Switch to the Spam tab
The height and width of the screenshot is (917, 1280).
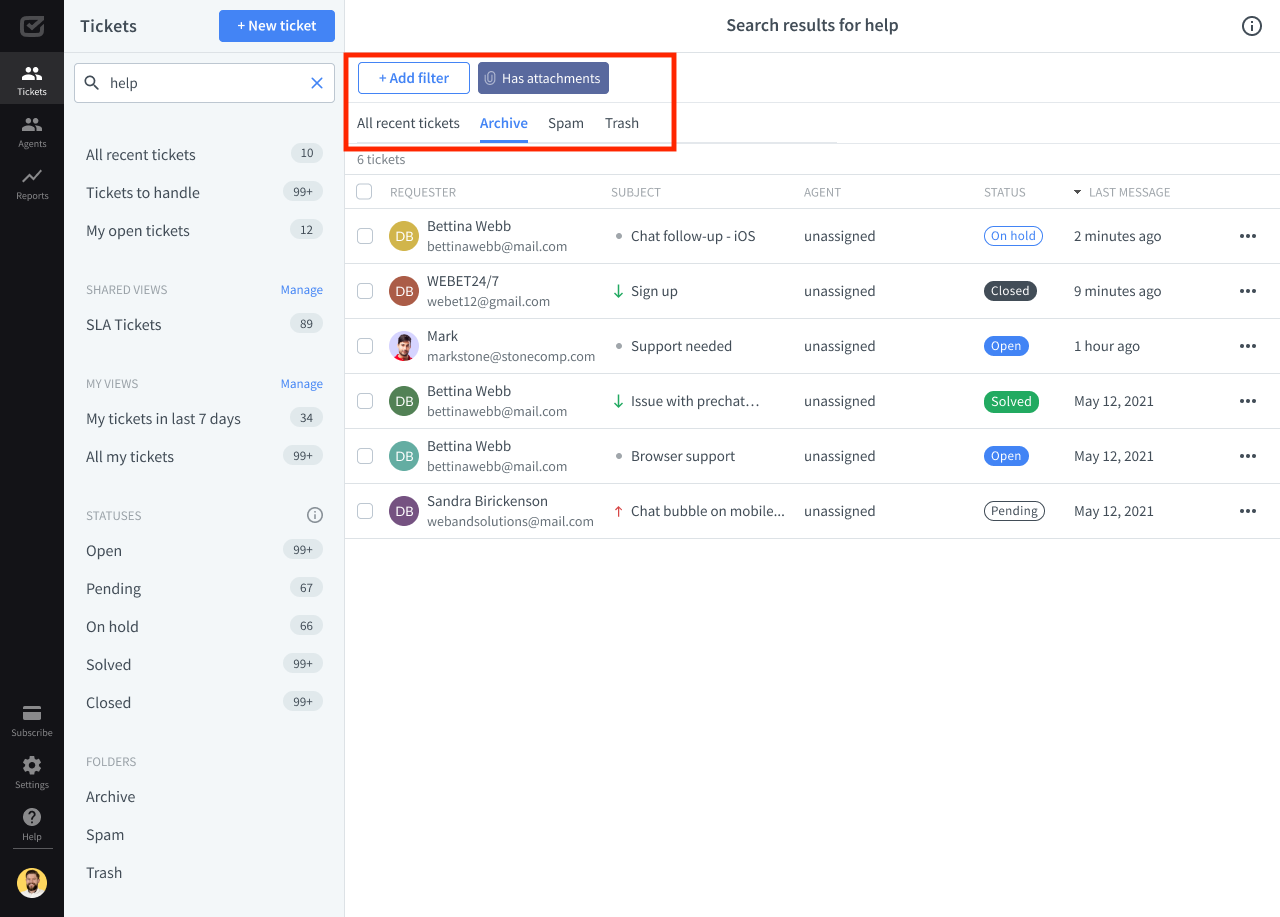(566, 123)
